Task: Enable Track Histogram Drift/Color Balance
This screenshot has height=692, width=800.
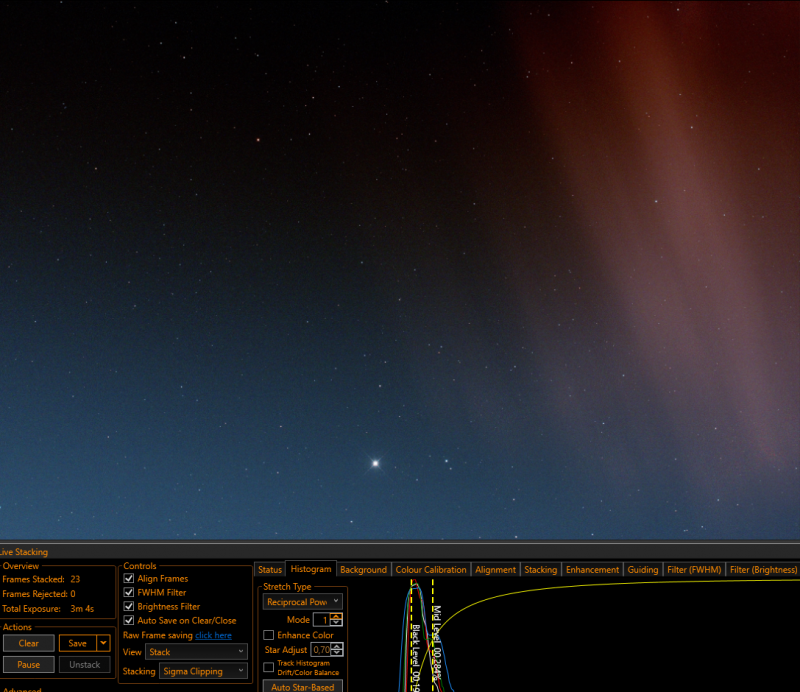Action: point(268,668)
